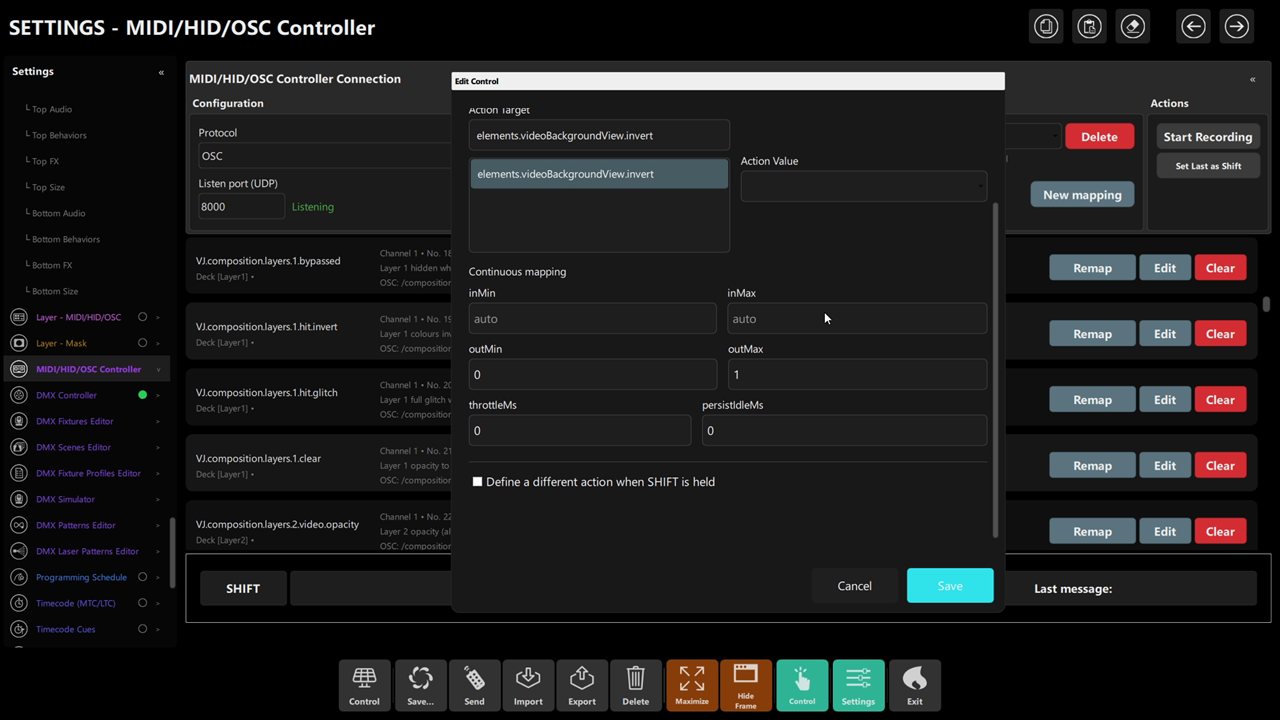Image resolution: width=1280 pixels, height=720 pixels.
Task: Click the green Control hand icon
Action: pyautogui.click(x=802, y=685)
